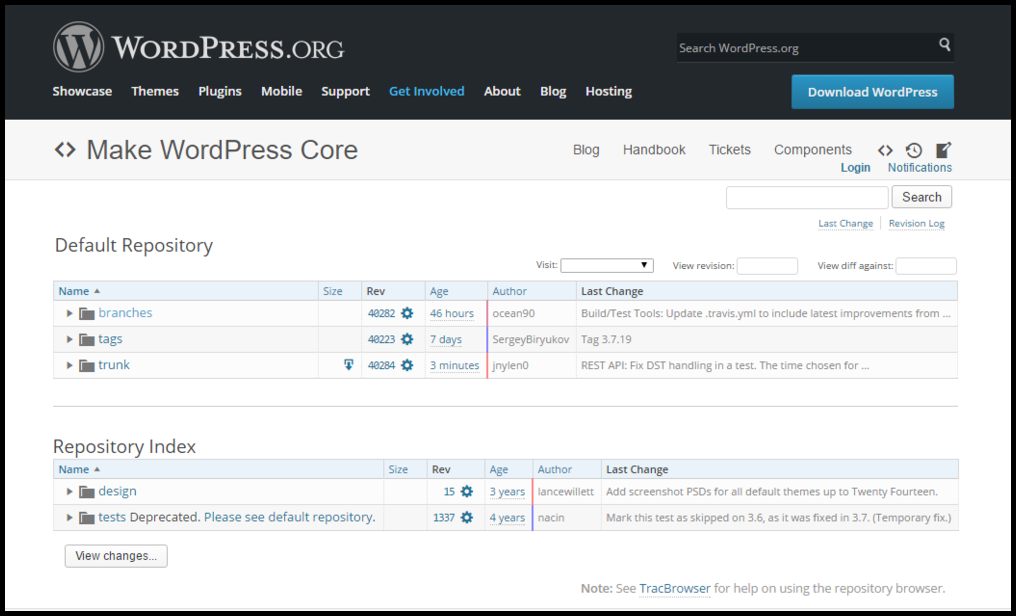Click the folder icon for tests

pyautogui.click(x=87, y=518)
